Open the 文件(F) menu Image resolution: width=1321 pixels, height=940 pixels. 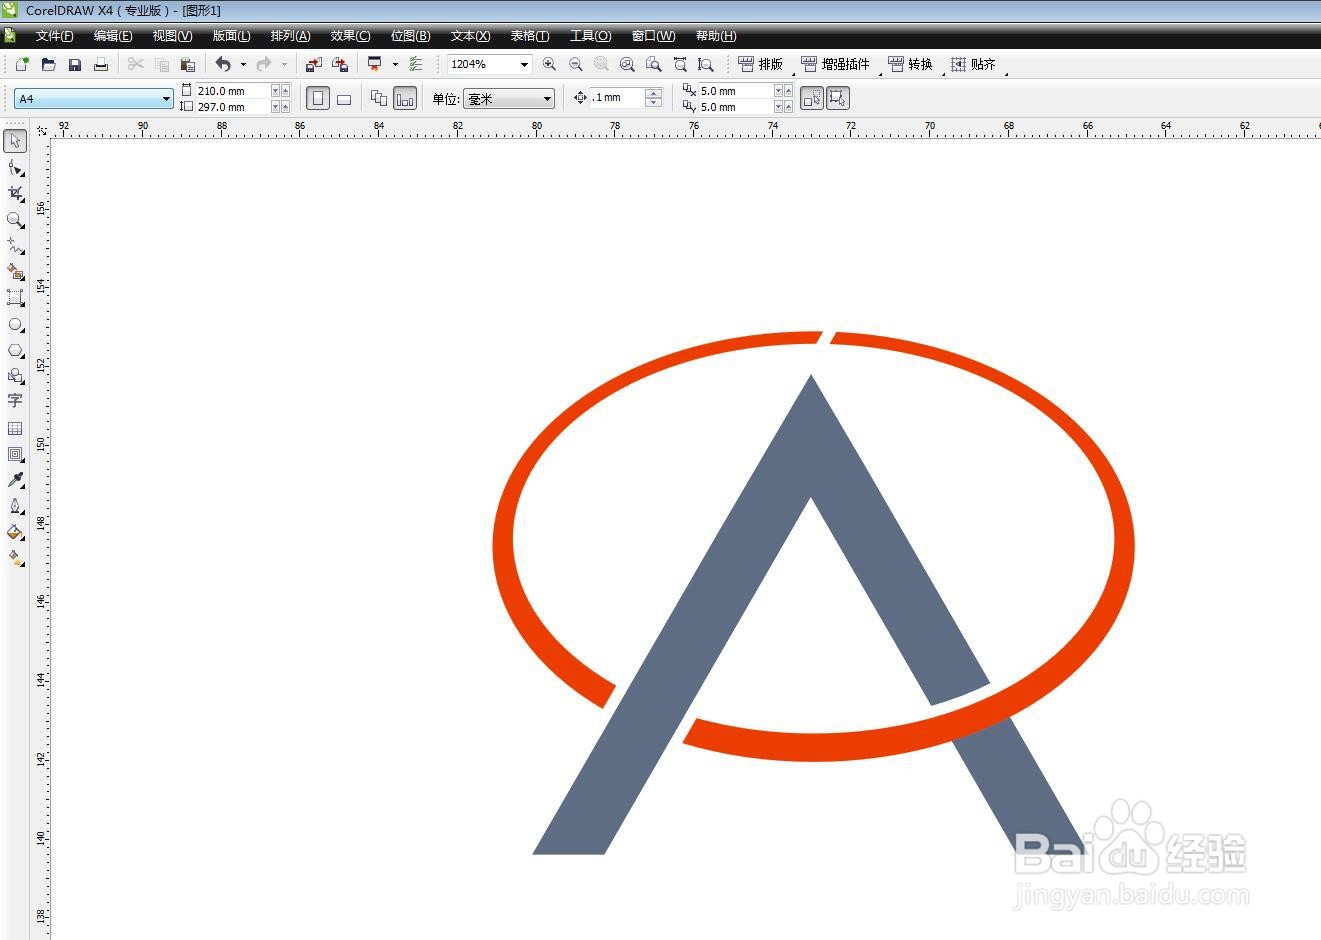pyautogui.click(x=54, y=36)
